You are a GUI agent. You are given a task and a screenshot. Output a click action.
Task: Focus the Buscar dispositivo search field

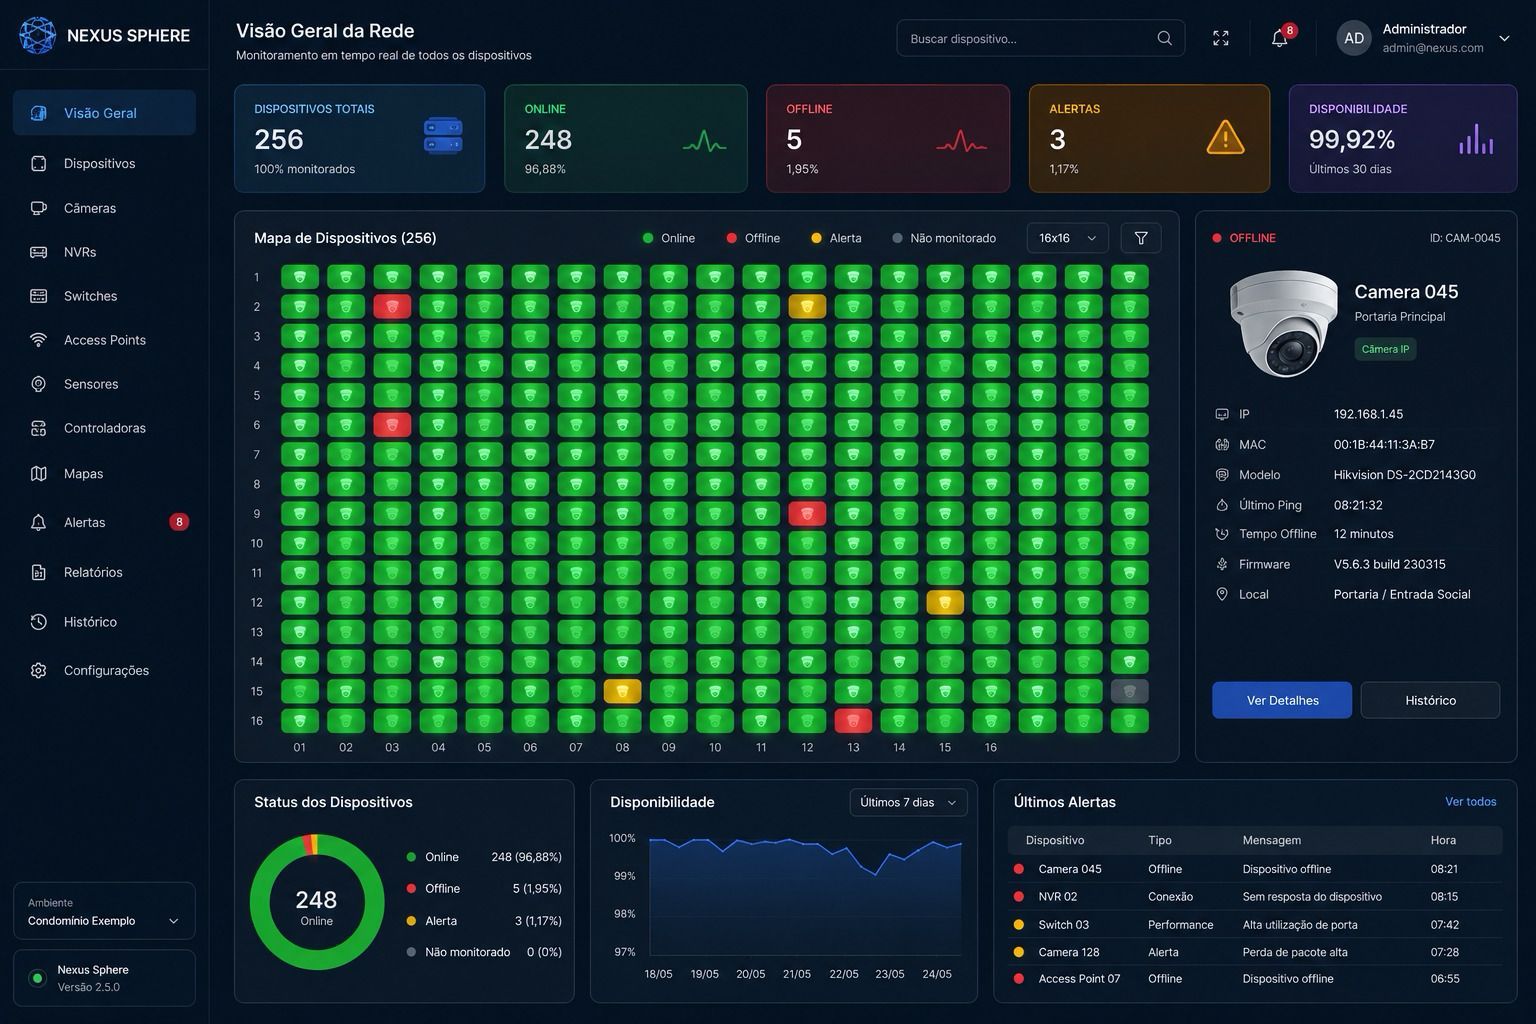(1040, 38)
